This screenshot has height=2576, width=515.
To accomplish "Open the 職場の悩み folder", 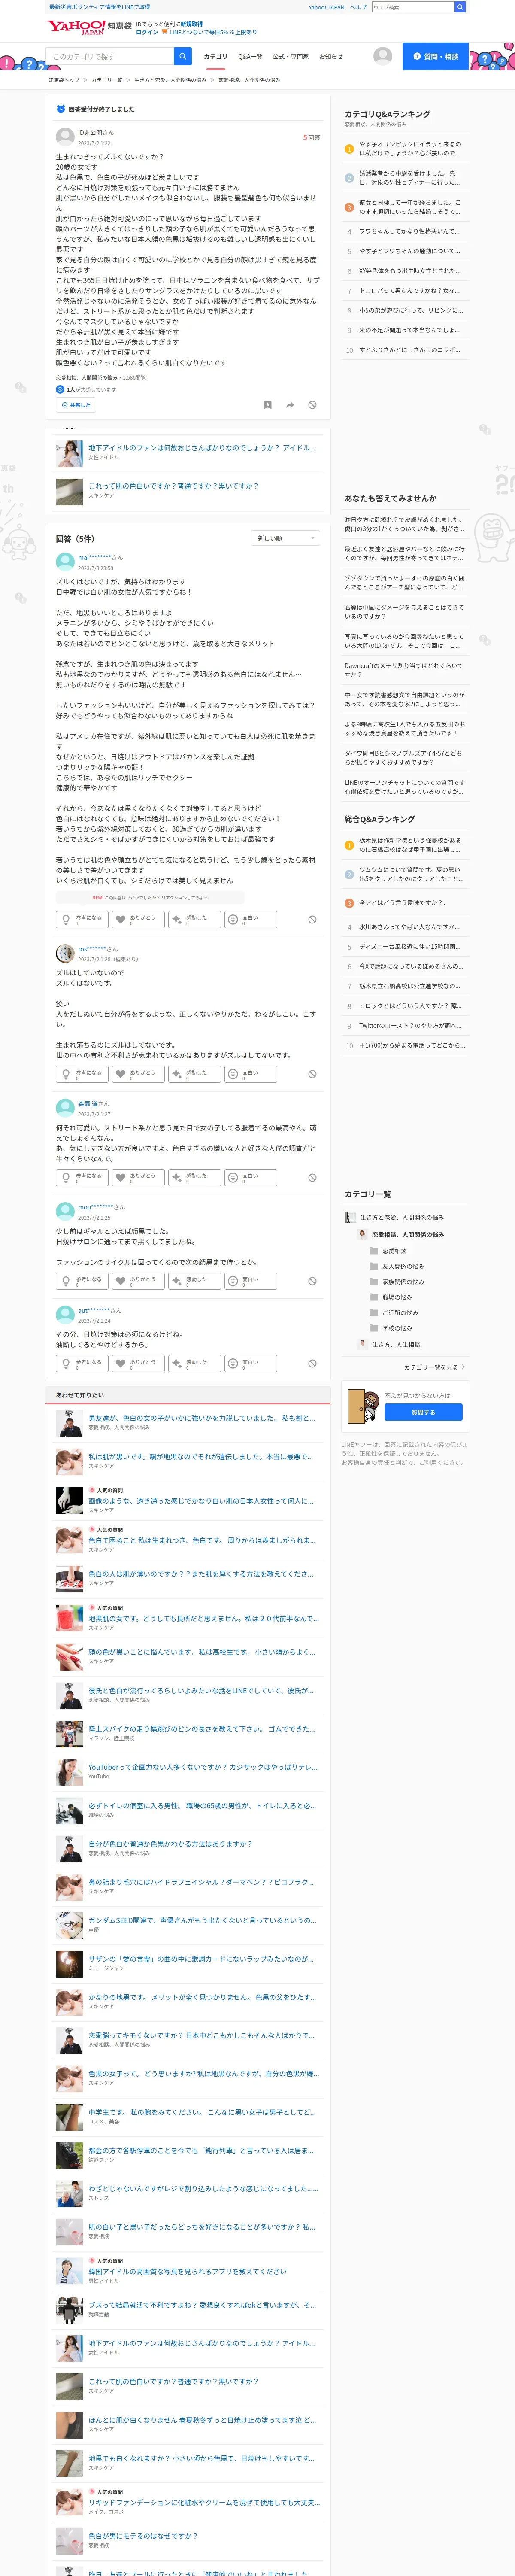I will point(374,1297).
